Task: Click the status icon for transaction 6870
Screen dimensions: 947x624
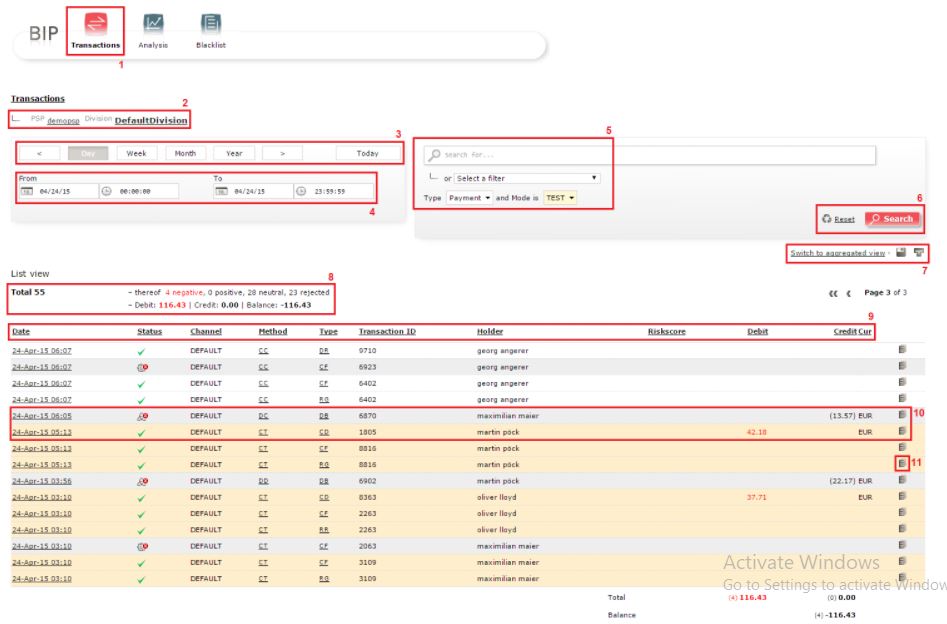Action: (143, 416)
